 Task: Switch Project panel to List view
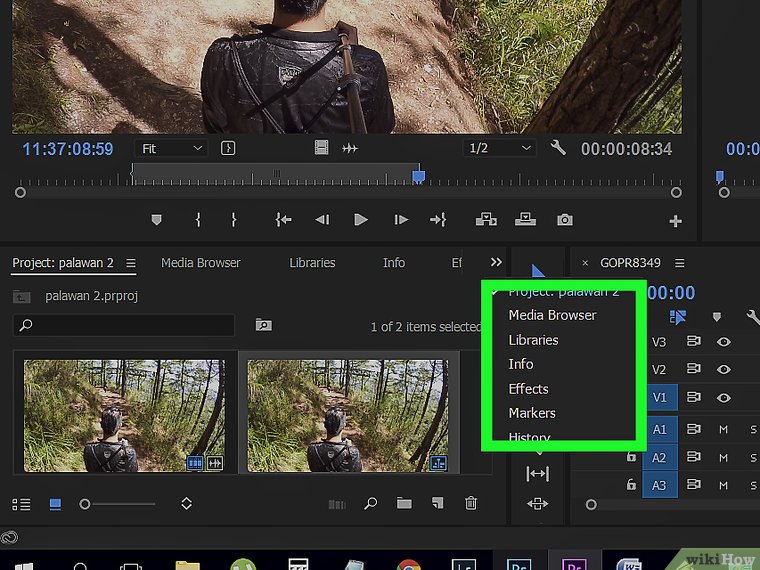[x=21, y=504]
